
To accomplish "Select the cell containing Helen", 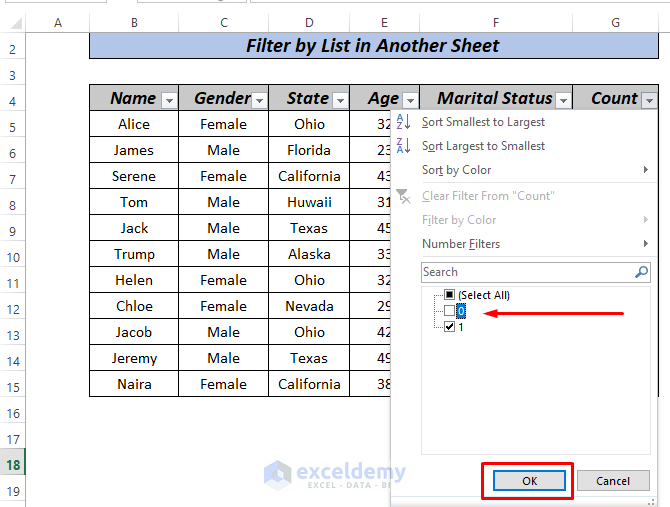I will [134, 280].
